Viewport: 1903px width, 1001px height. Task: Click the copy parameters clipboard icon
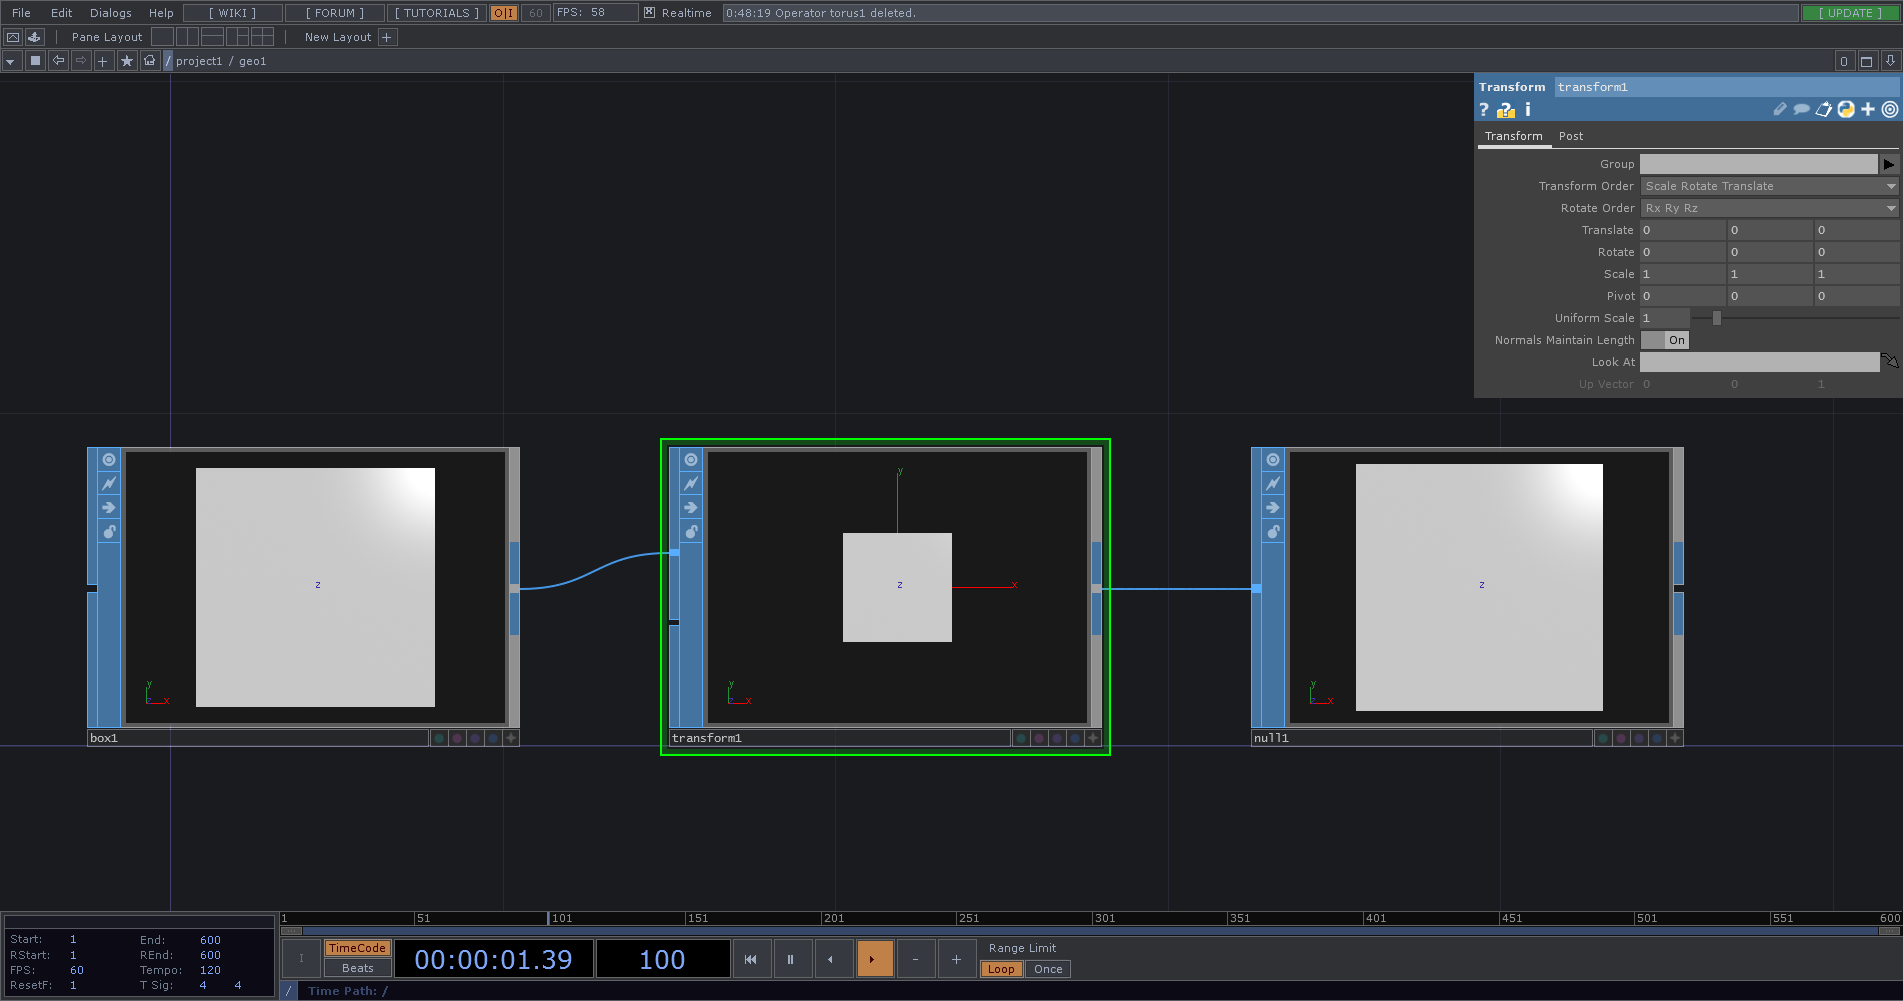[x=1824, y=110]
